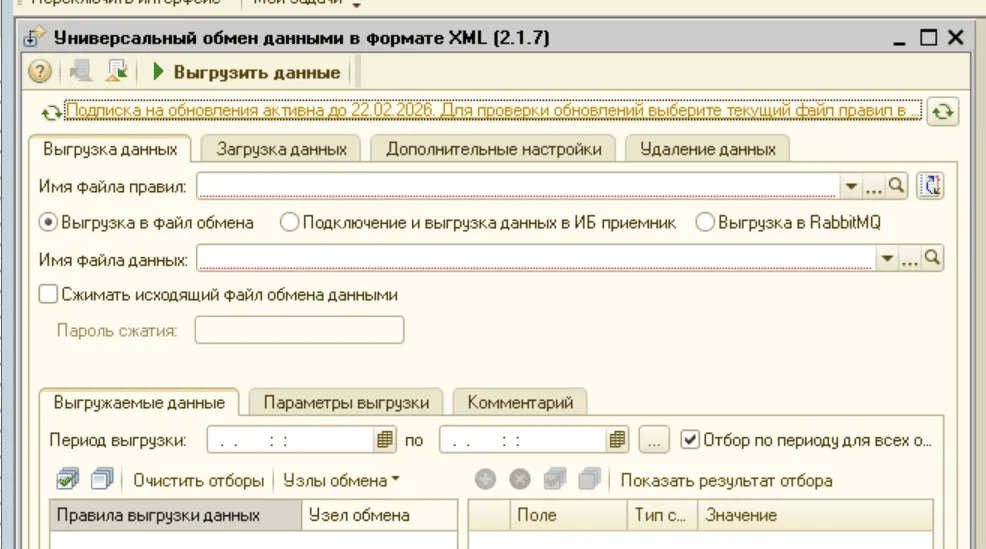The image size is (986, 549).
Task: Choose "Выгрузка в RabbitMQ" radio option
Action: (x=704, y=222)
